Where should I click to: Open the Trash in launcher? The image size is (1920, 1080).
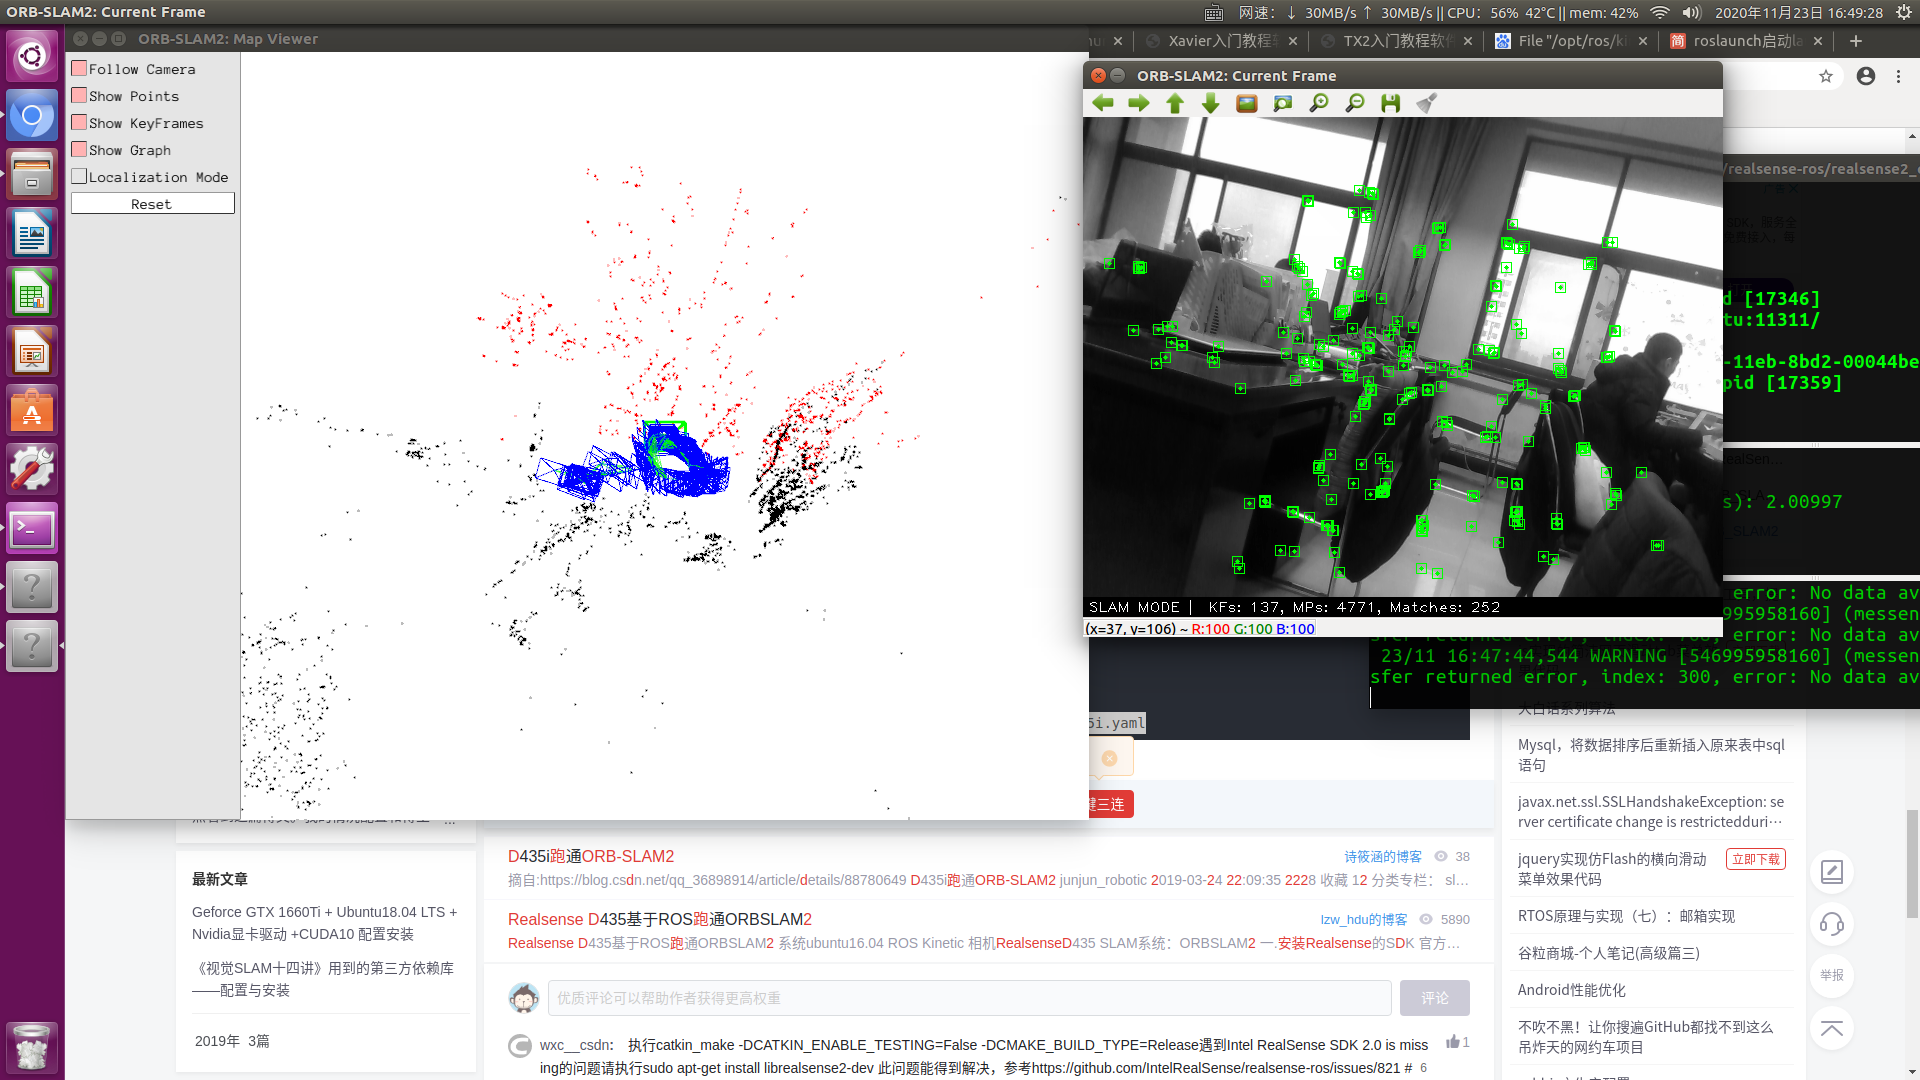32,1047
